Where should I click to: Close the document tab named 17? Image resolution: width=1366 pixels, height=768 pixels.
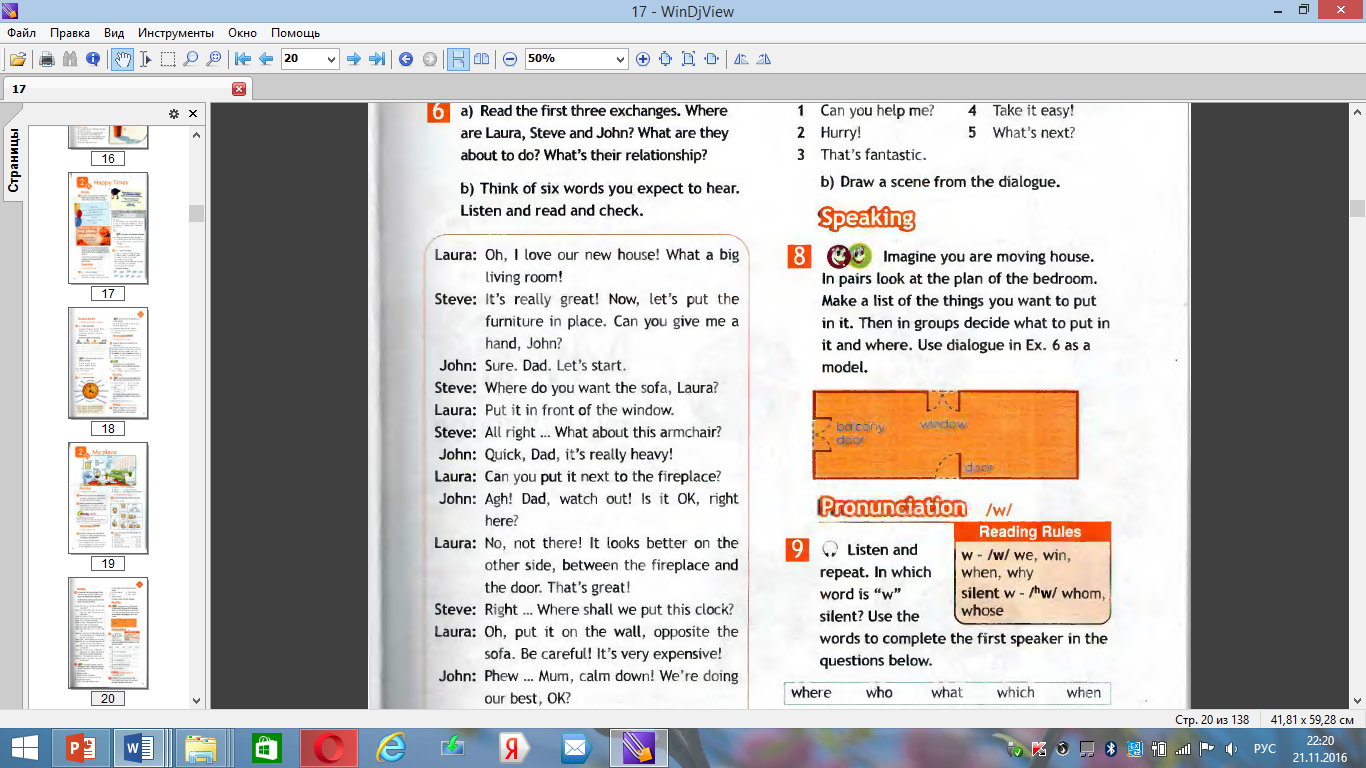(x=238, y=89)
